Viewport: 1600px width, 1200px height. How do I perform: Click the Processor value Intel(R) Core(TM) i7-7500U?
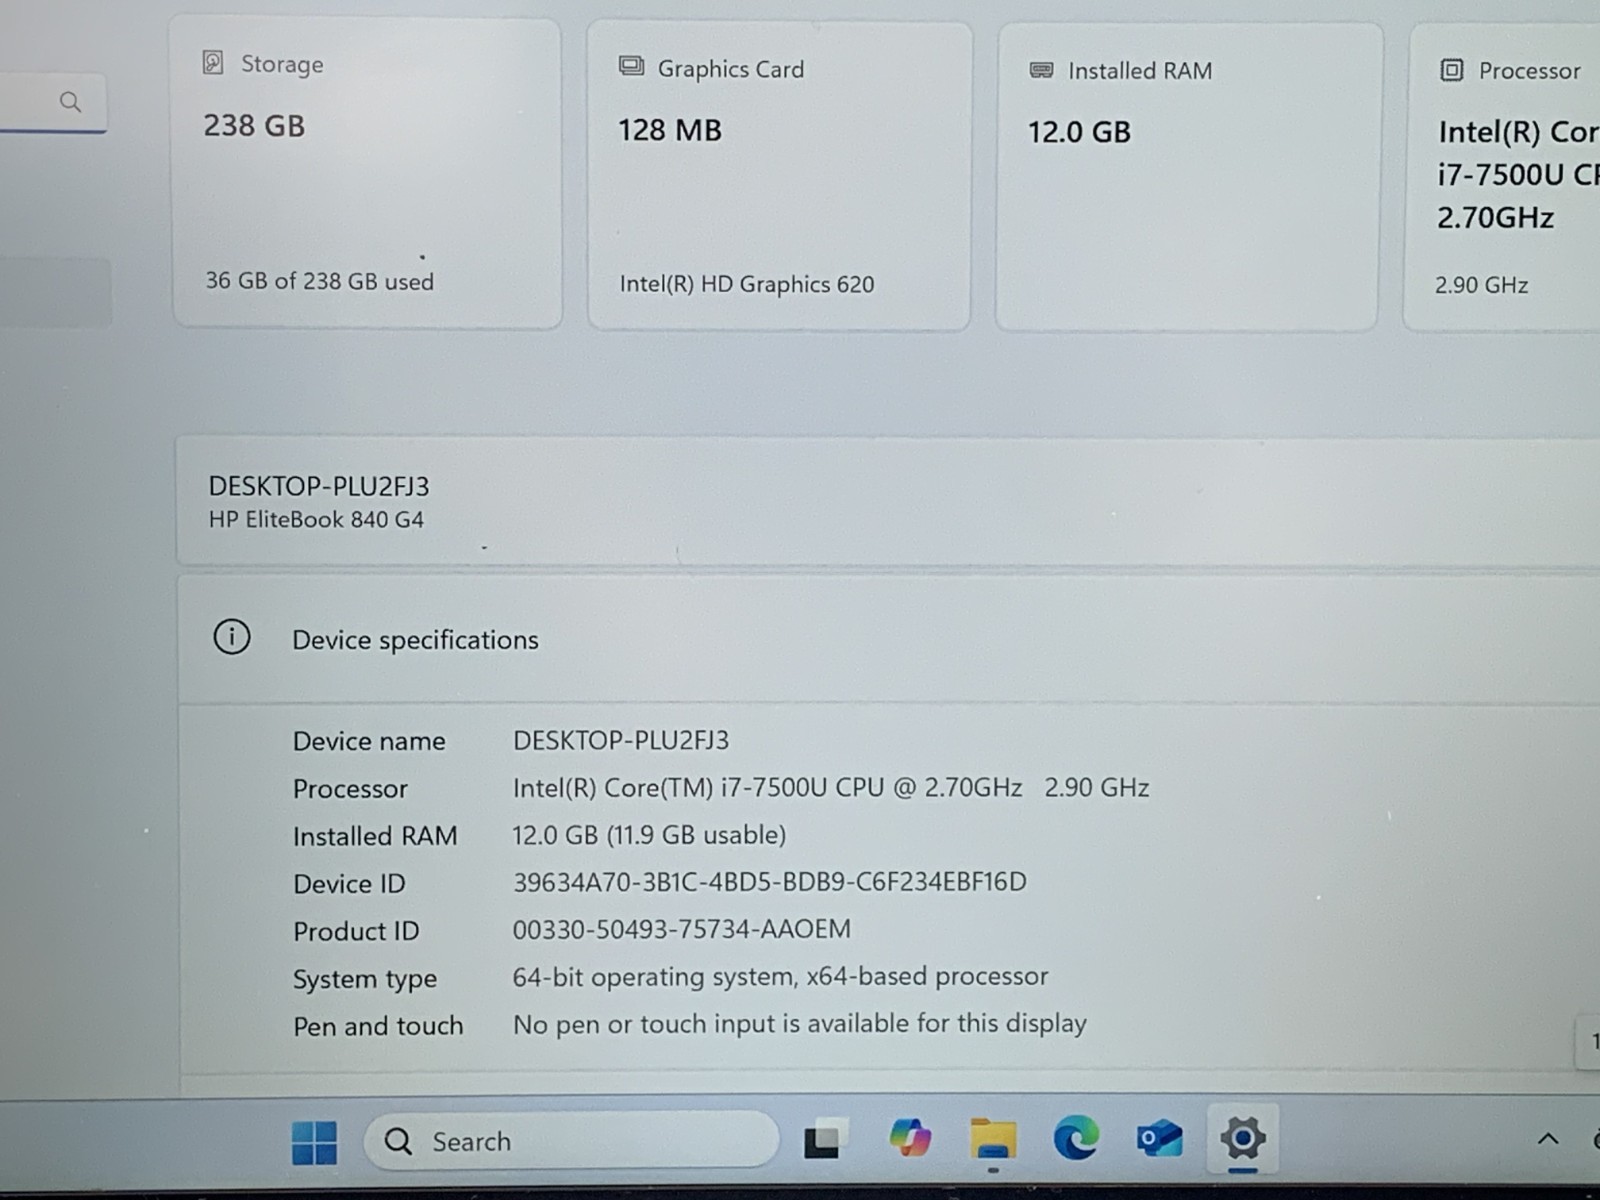(x=831, y=788)
